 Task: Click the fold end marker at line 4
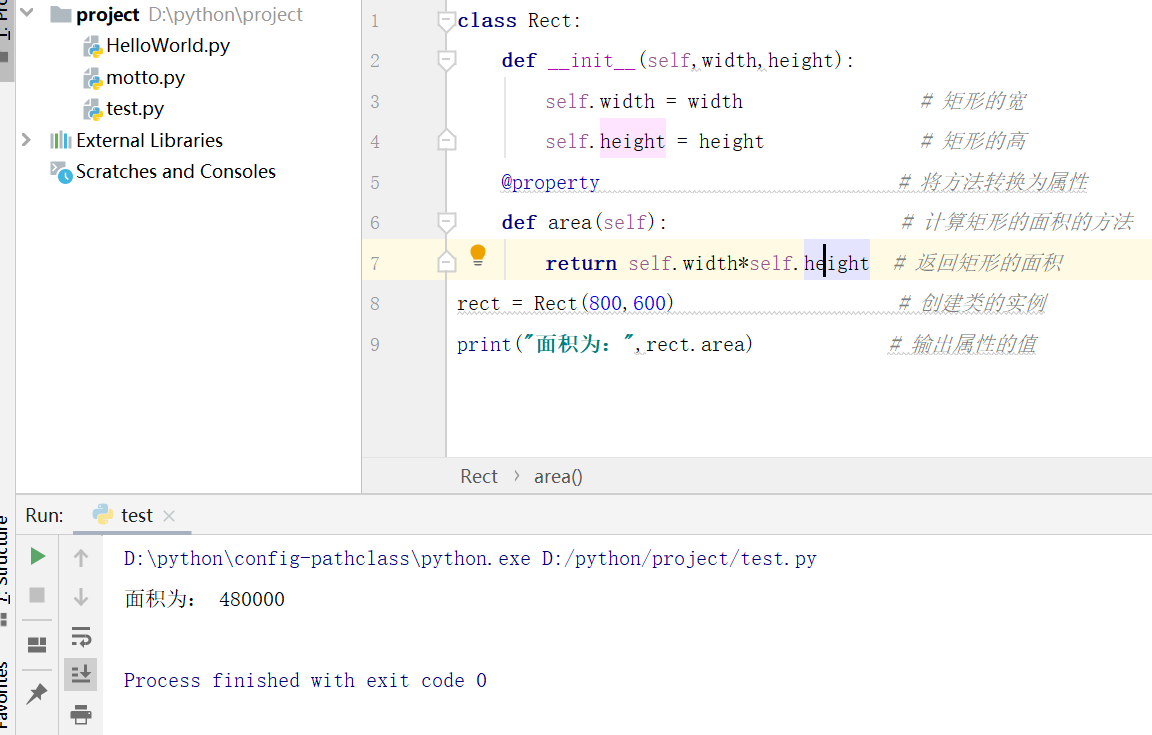(x=447, y=140)
